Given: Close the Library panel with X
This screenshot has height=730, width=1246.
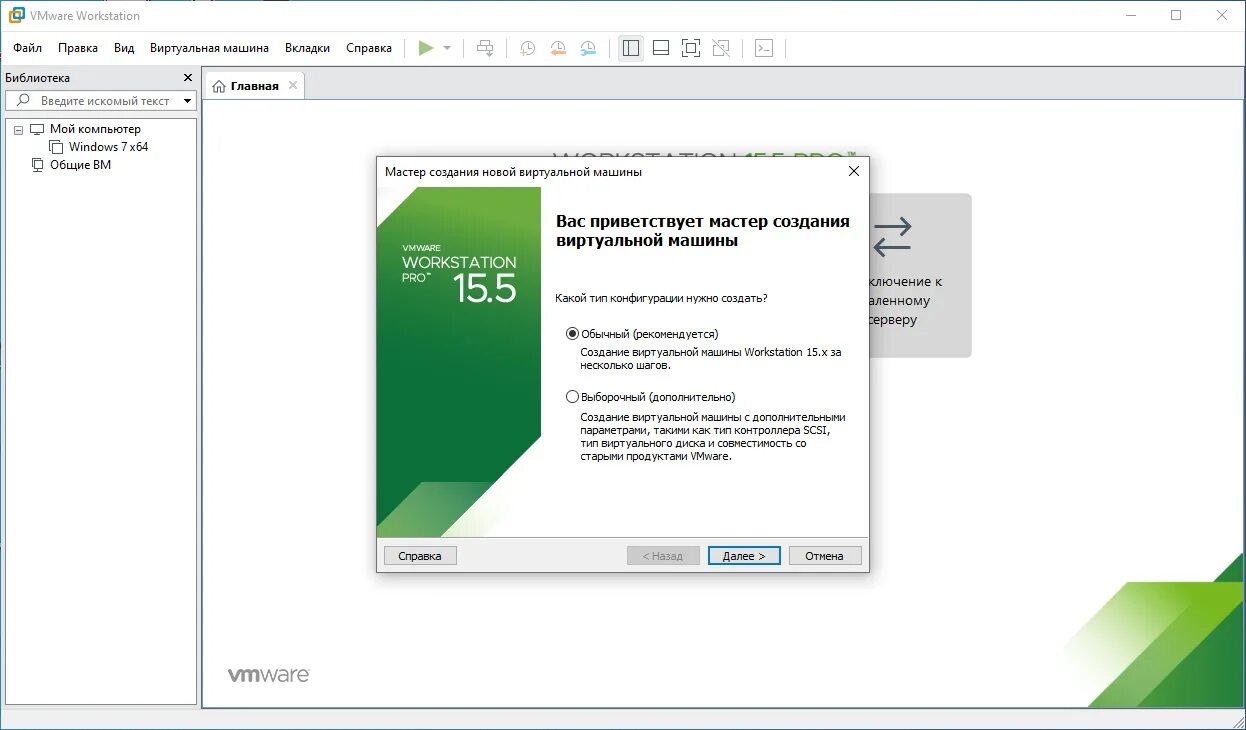Looking at the screenshot, I should click(187, 77).
